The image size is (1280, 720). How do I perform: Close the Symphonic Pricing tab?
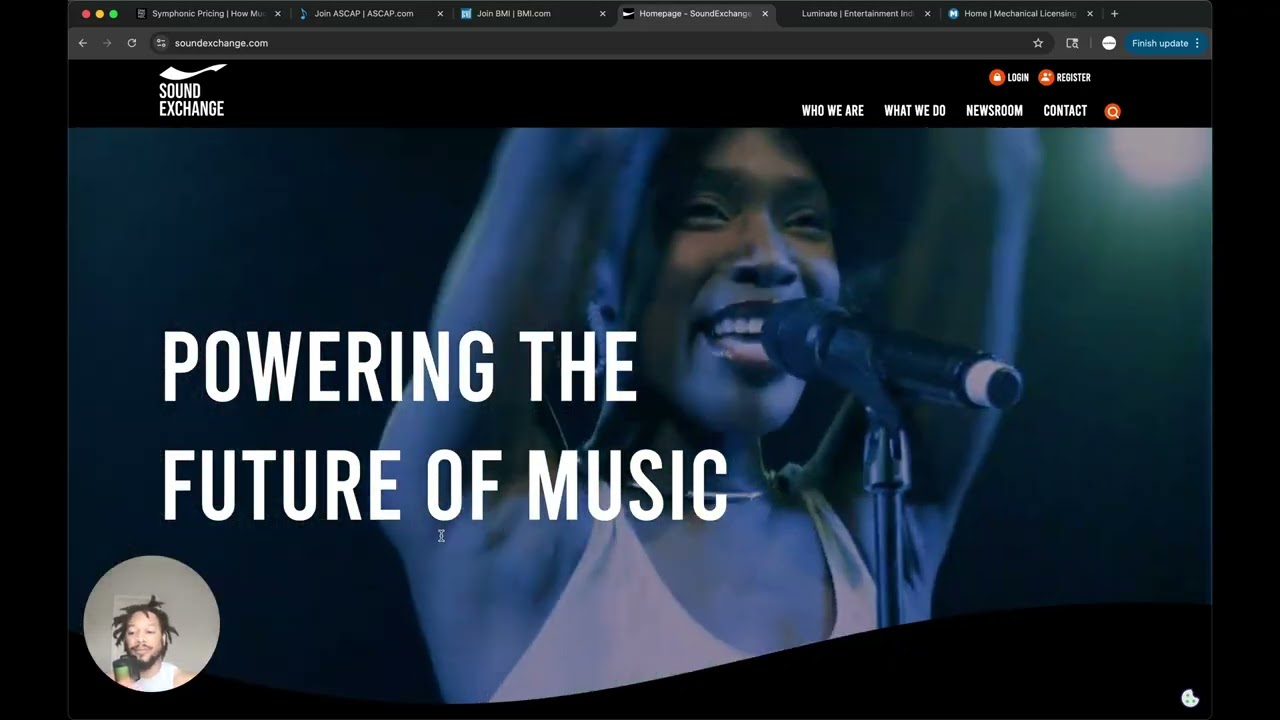pos(278,14)
